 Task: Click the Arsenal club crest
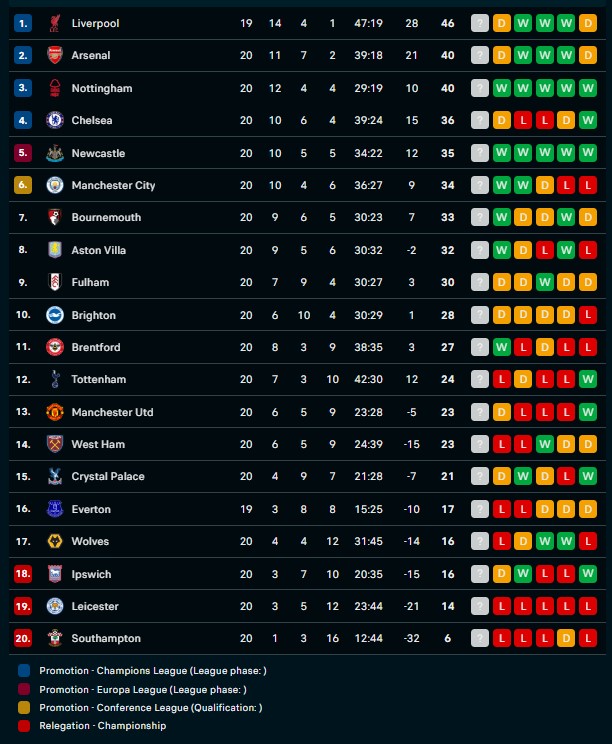[x=55, y=55]
